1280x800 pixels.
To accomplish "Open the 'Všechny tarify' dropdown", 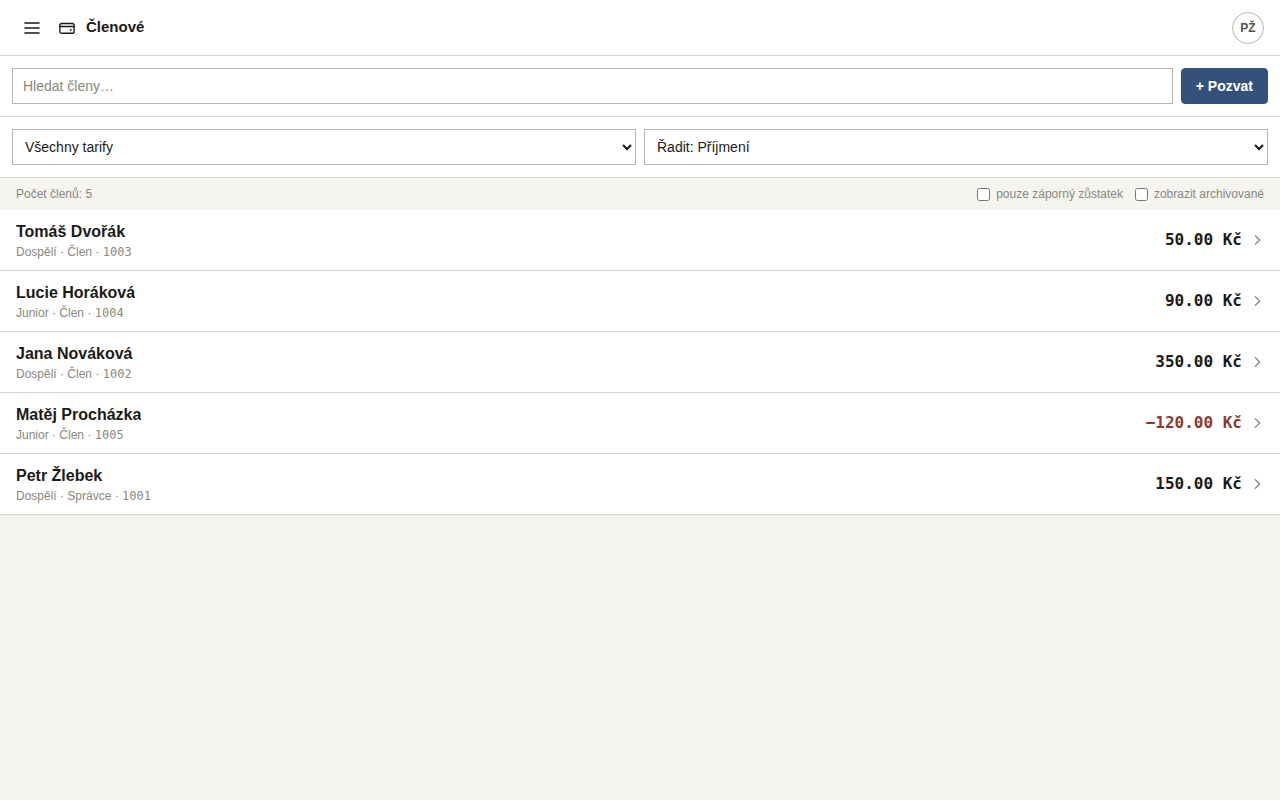I will (324, 147).
